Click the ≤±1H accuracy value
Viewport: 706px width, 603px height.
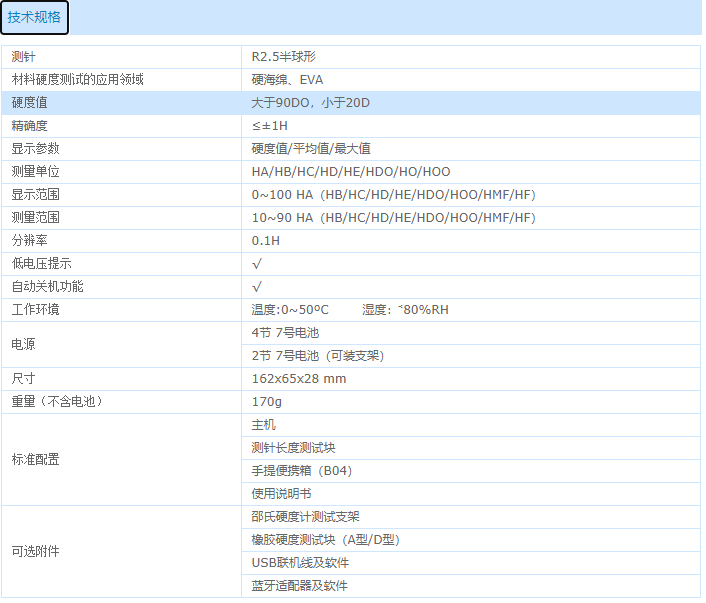click(270, 126)
